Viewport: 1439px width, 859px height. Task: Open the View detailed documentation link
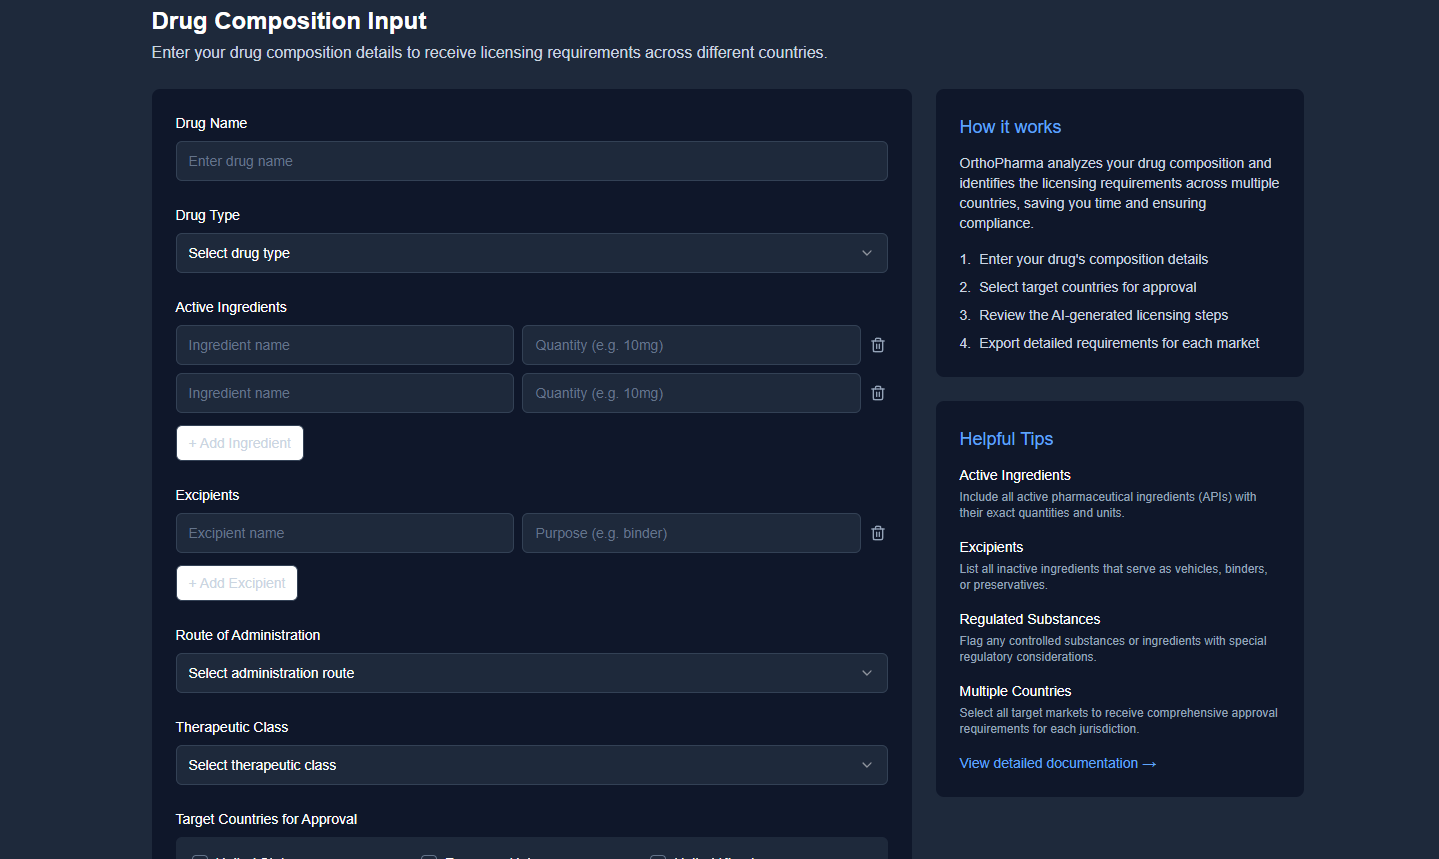point(1057,763)
